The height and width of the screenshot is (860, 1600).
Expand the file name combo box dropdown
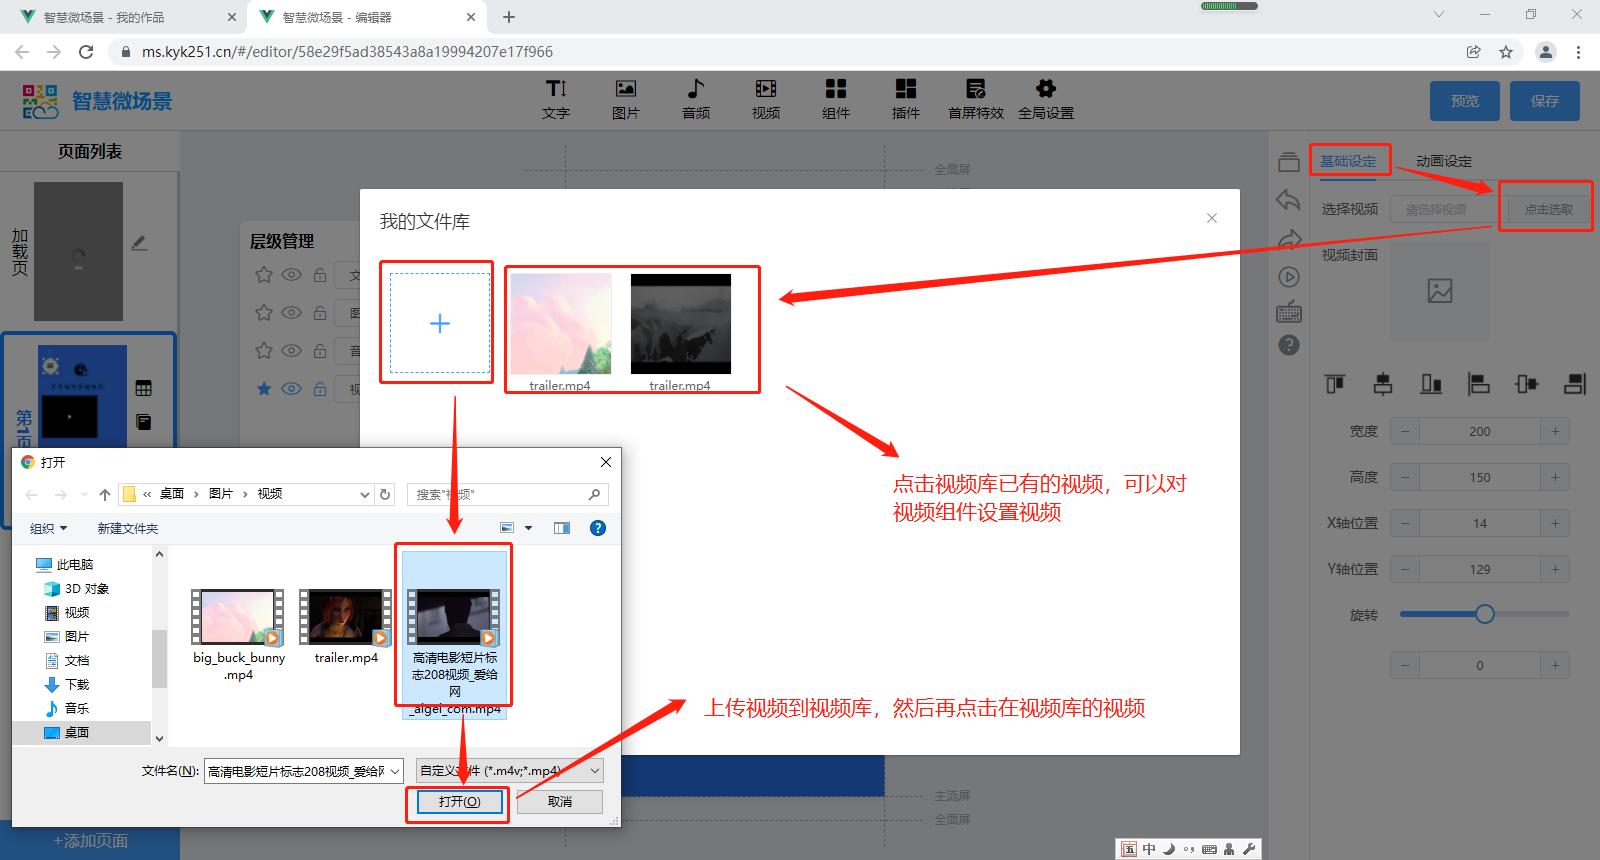[x=395, y=771]
